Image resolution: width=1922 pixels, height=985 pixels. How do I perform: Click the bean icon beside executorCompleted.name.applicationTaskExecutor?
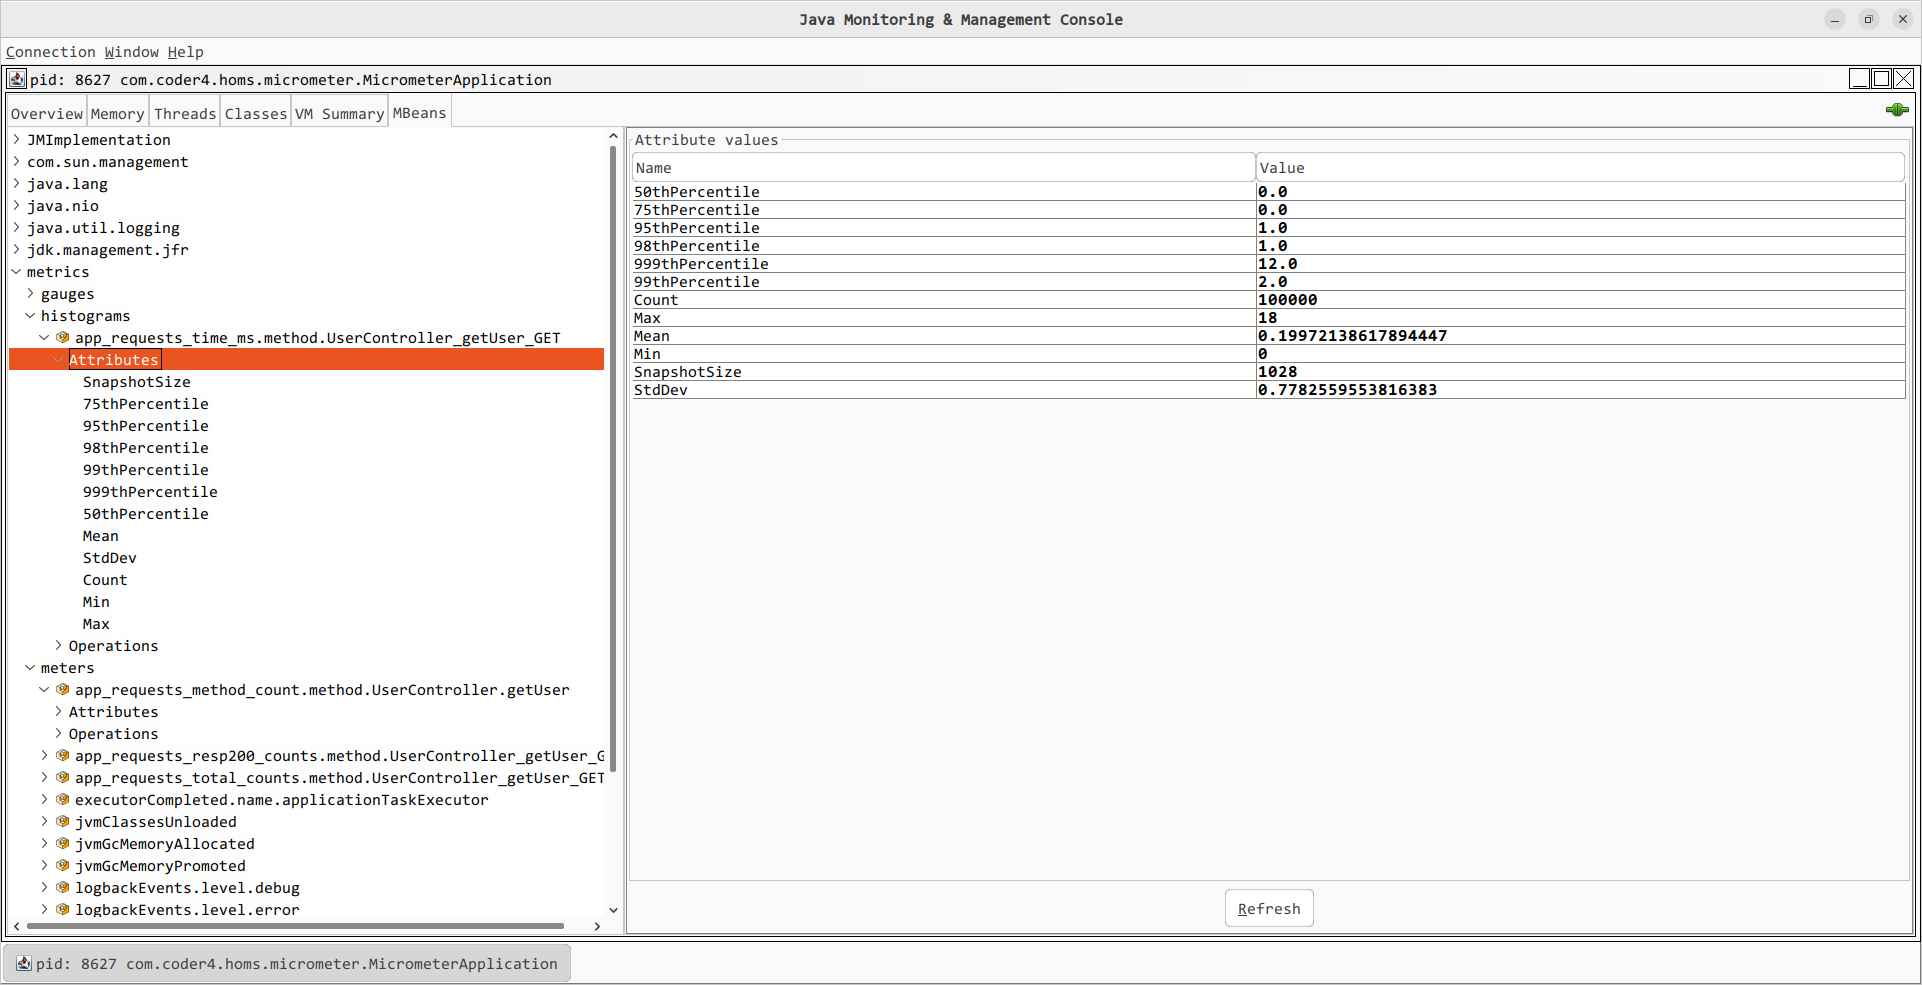point(63,800)
